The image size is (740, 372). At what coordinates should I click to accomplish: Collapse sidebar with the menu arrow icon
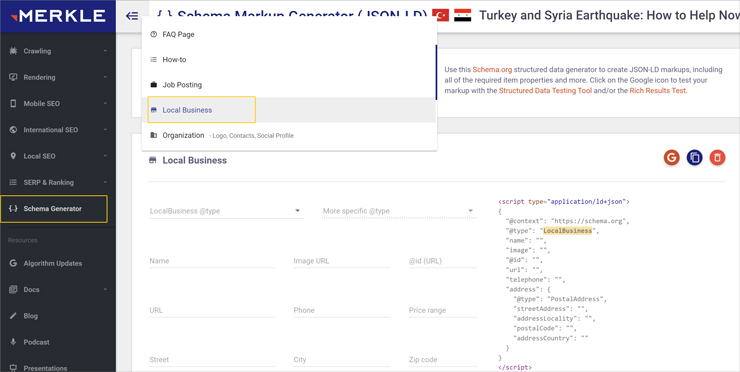(x=132, y=16)
